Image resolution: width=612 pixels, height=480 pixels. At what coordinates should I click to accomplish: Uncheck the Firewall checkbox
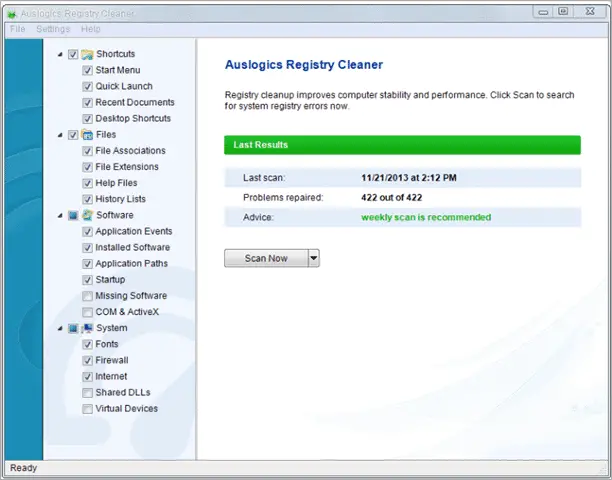tap(87, 361)
